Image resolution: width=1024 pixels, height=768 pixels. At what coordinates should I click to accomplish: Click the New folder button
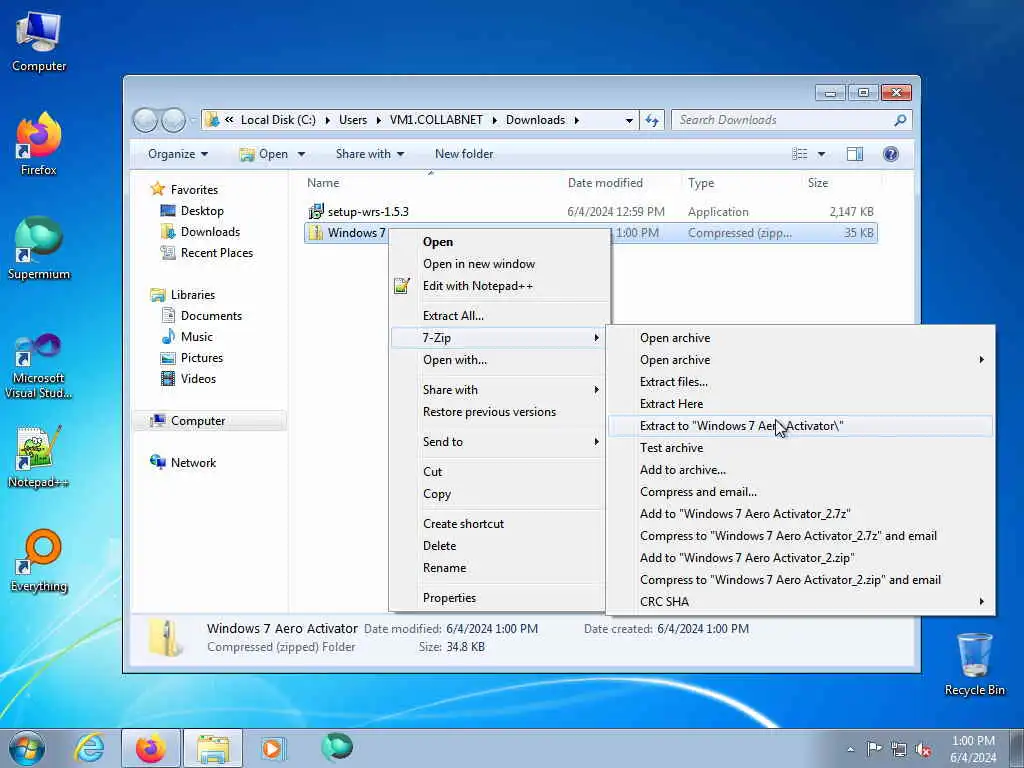point(464,154)
